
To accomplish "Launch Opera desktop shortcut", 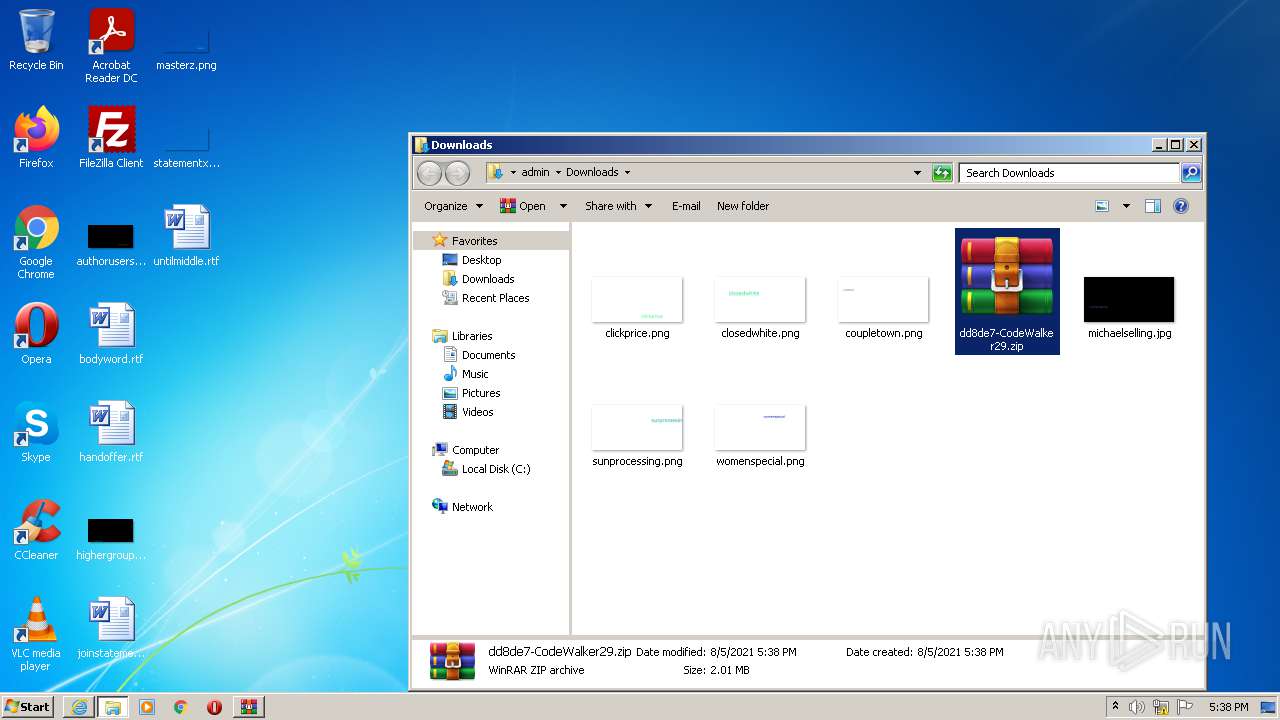I will (36, 333).
